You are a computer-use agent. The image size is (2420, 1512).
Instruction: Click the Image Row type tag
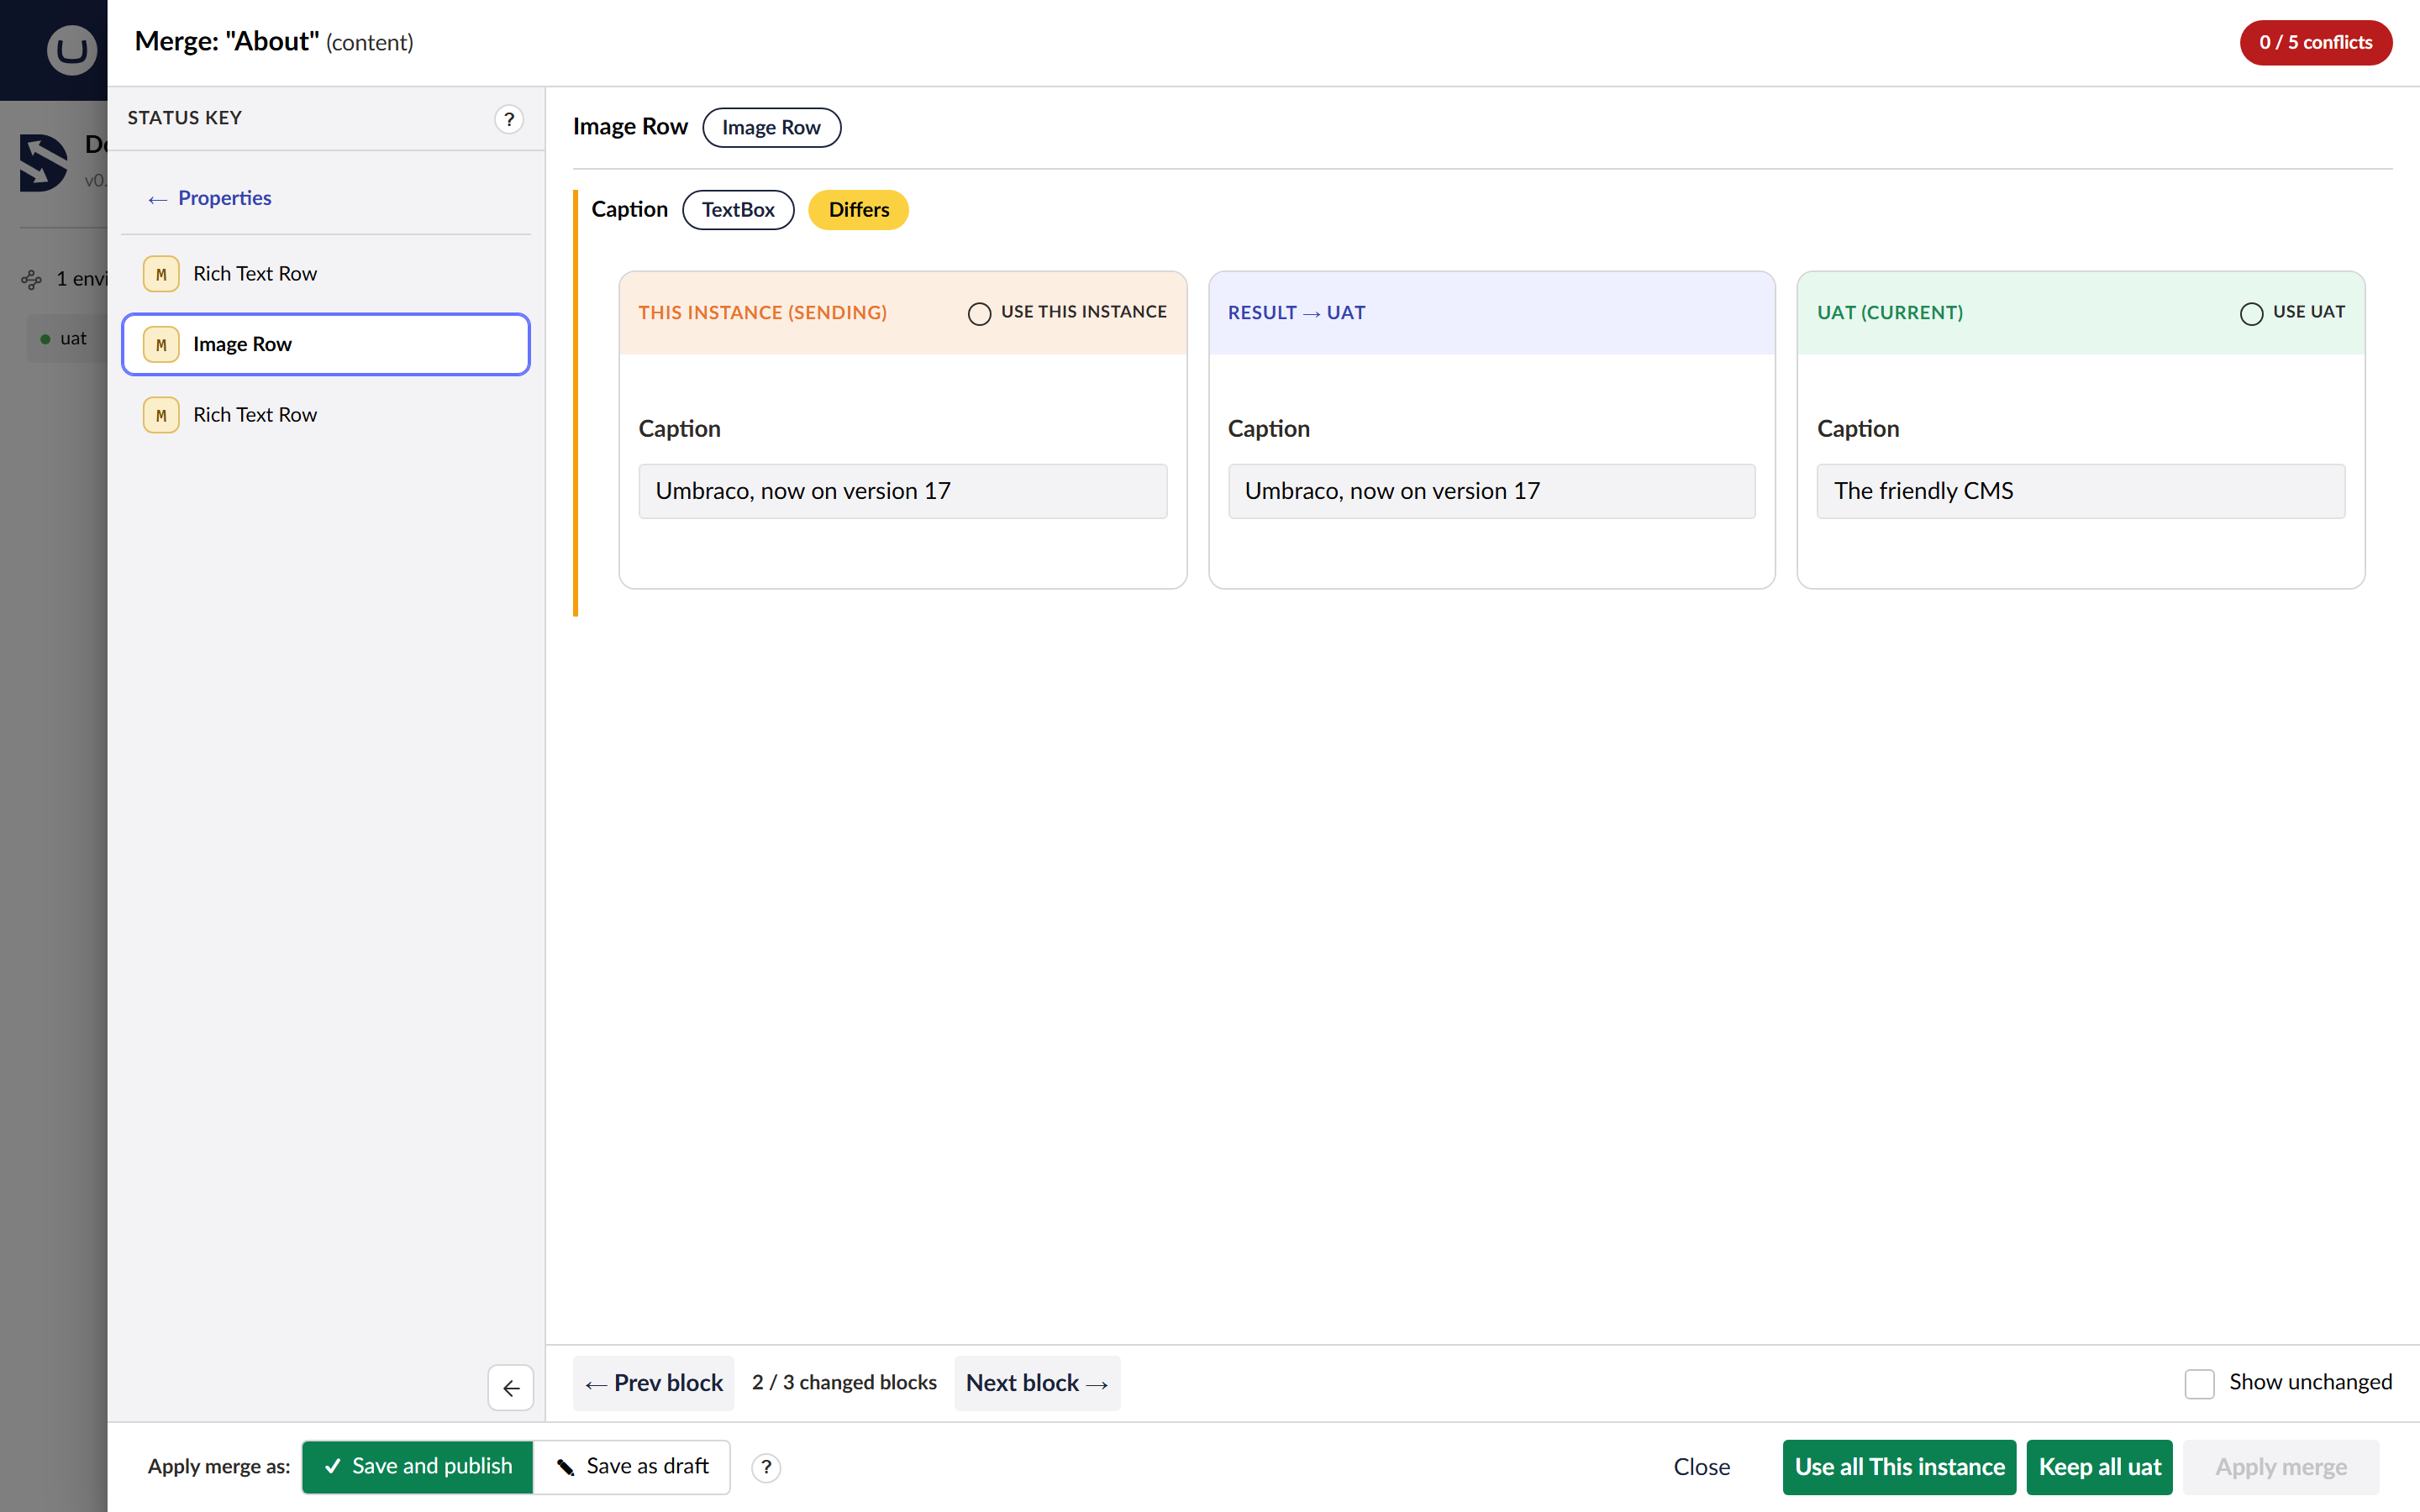771,128
